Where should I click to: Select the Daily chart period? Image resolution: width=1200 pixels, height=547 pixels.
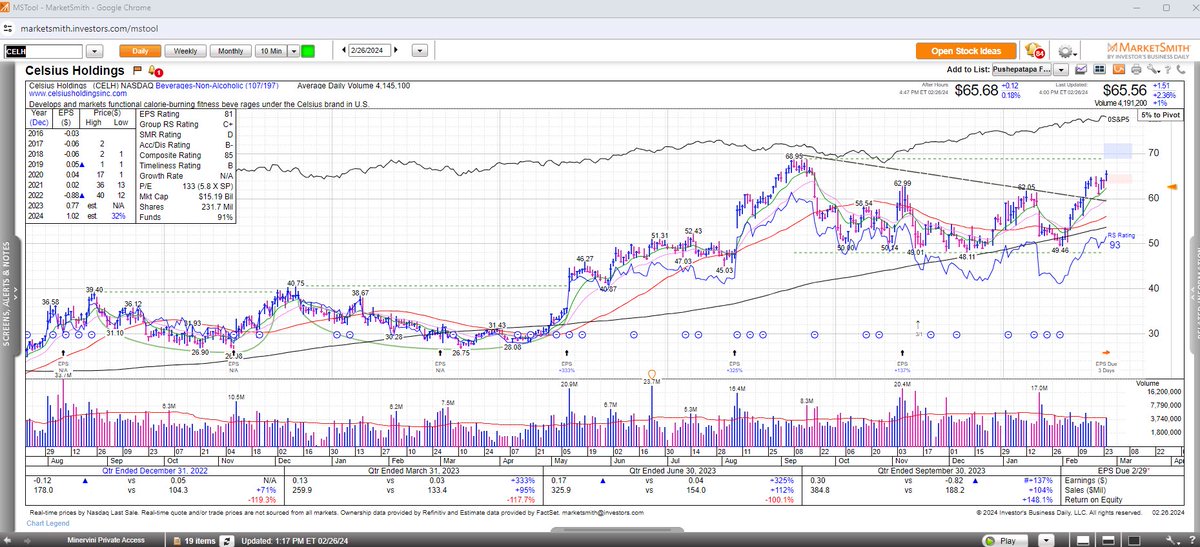click(138, 50)
